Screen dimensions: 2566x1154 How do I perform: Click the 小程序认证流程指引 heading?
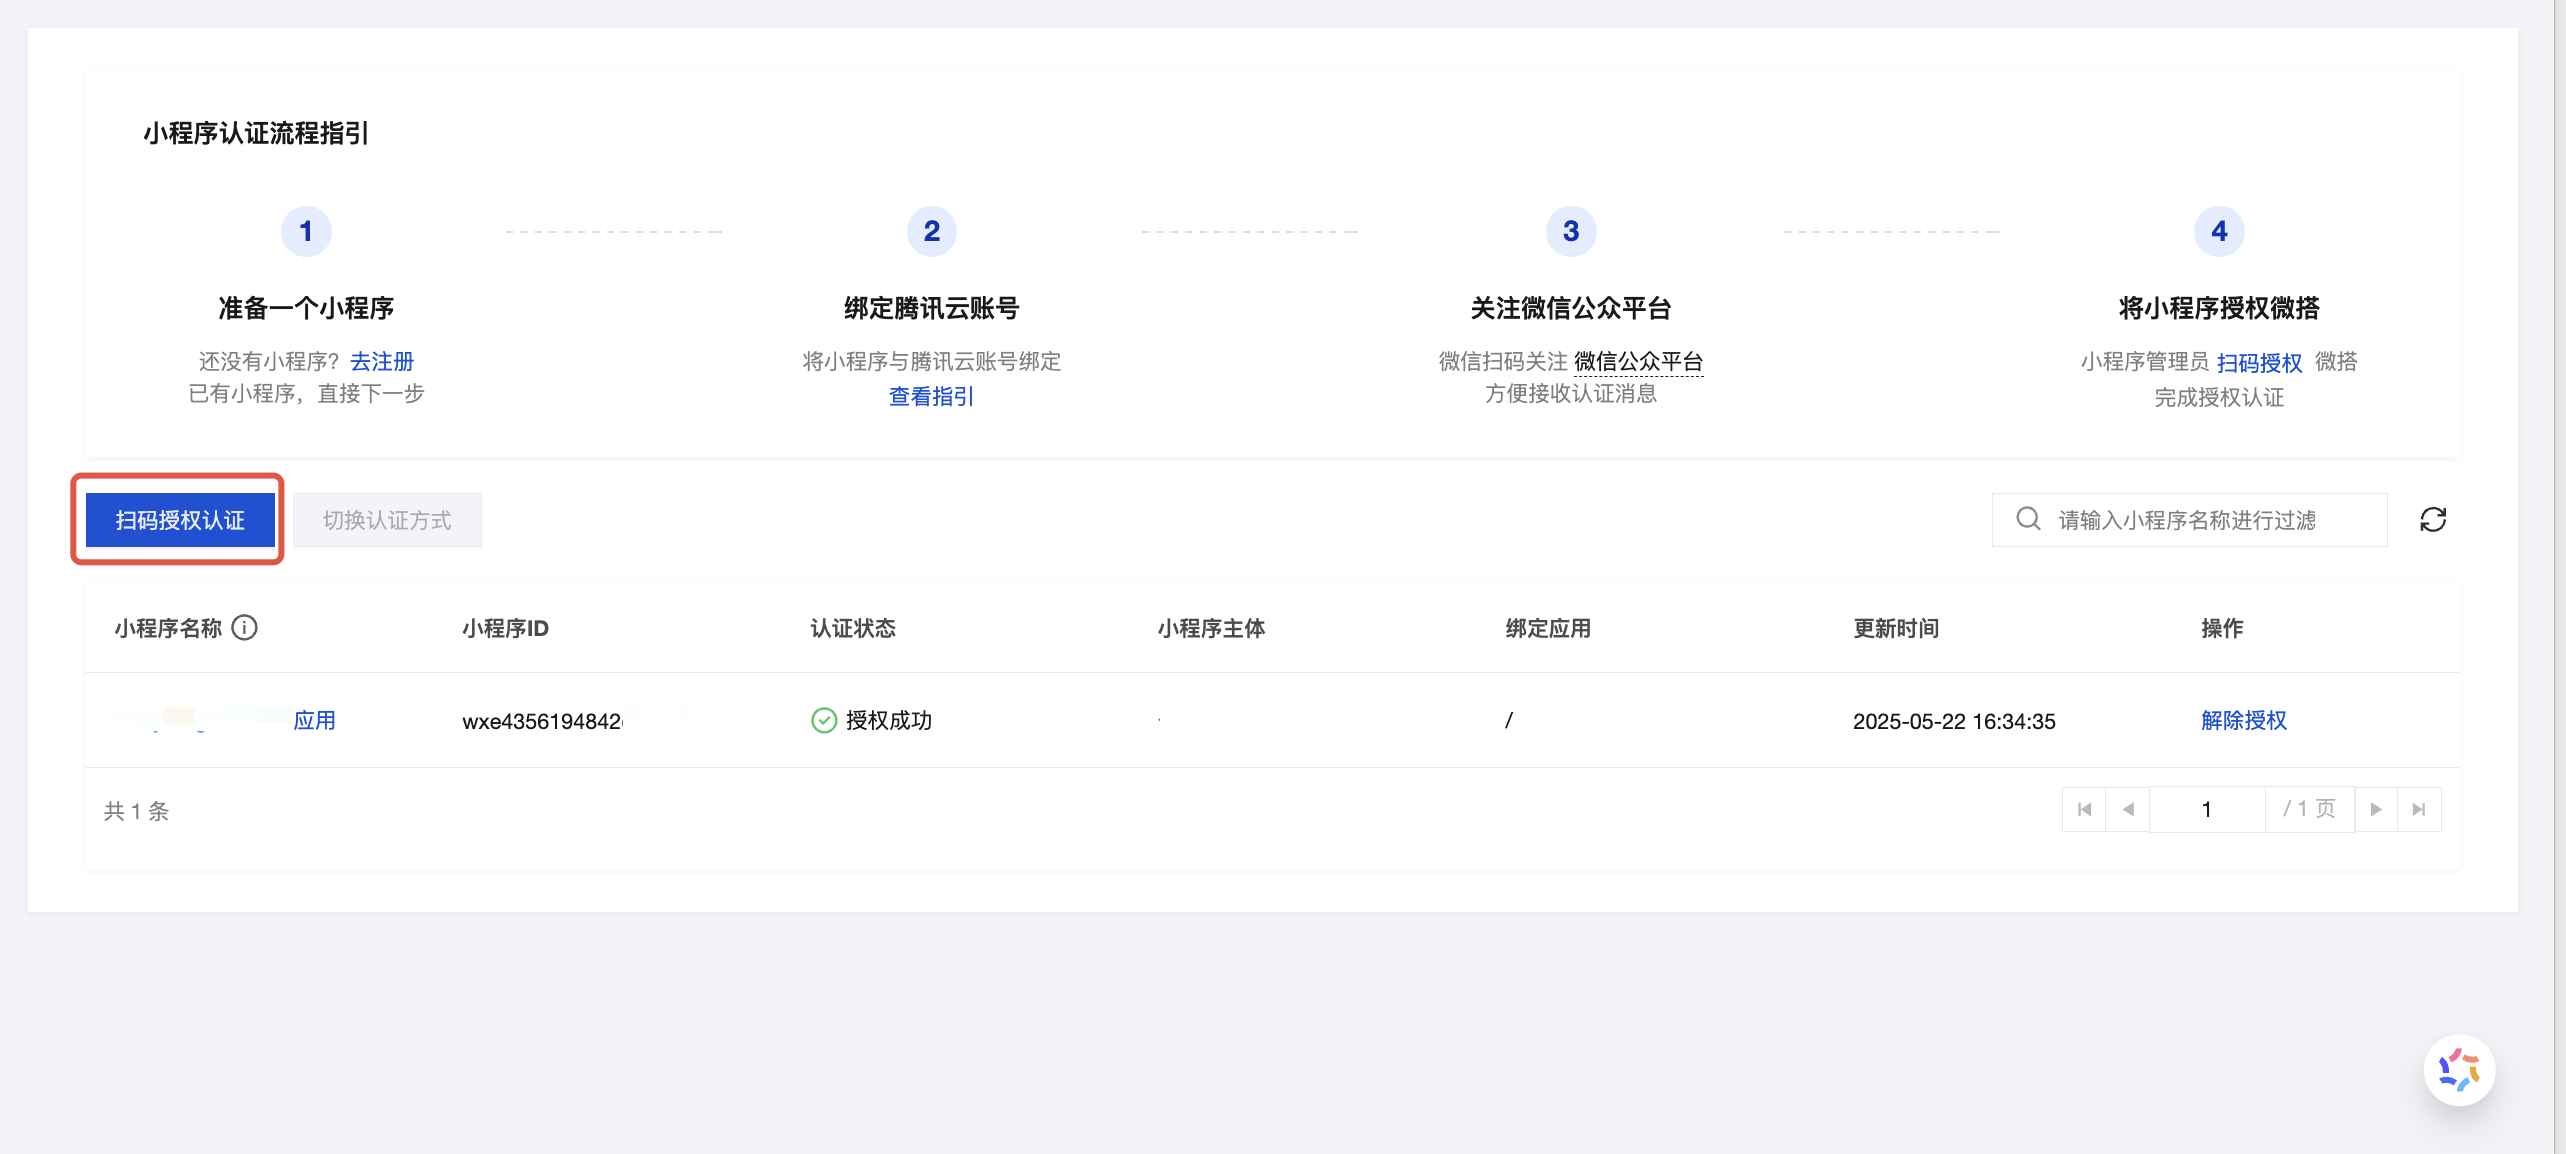(x=256, y=133)
